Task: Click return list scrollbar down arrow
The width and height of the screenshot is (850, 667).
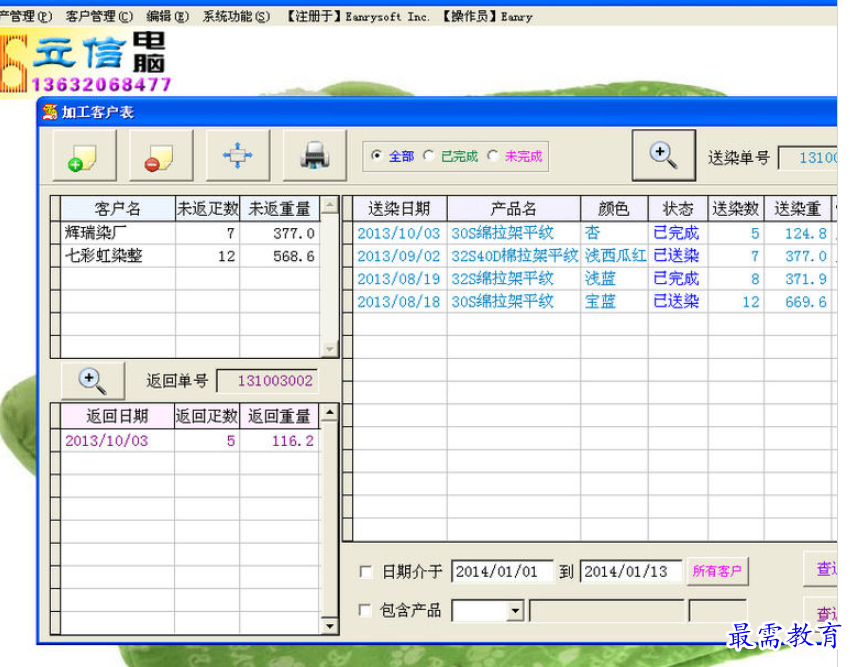Action: click(328, 626)
